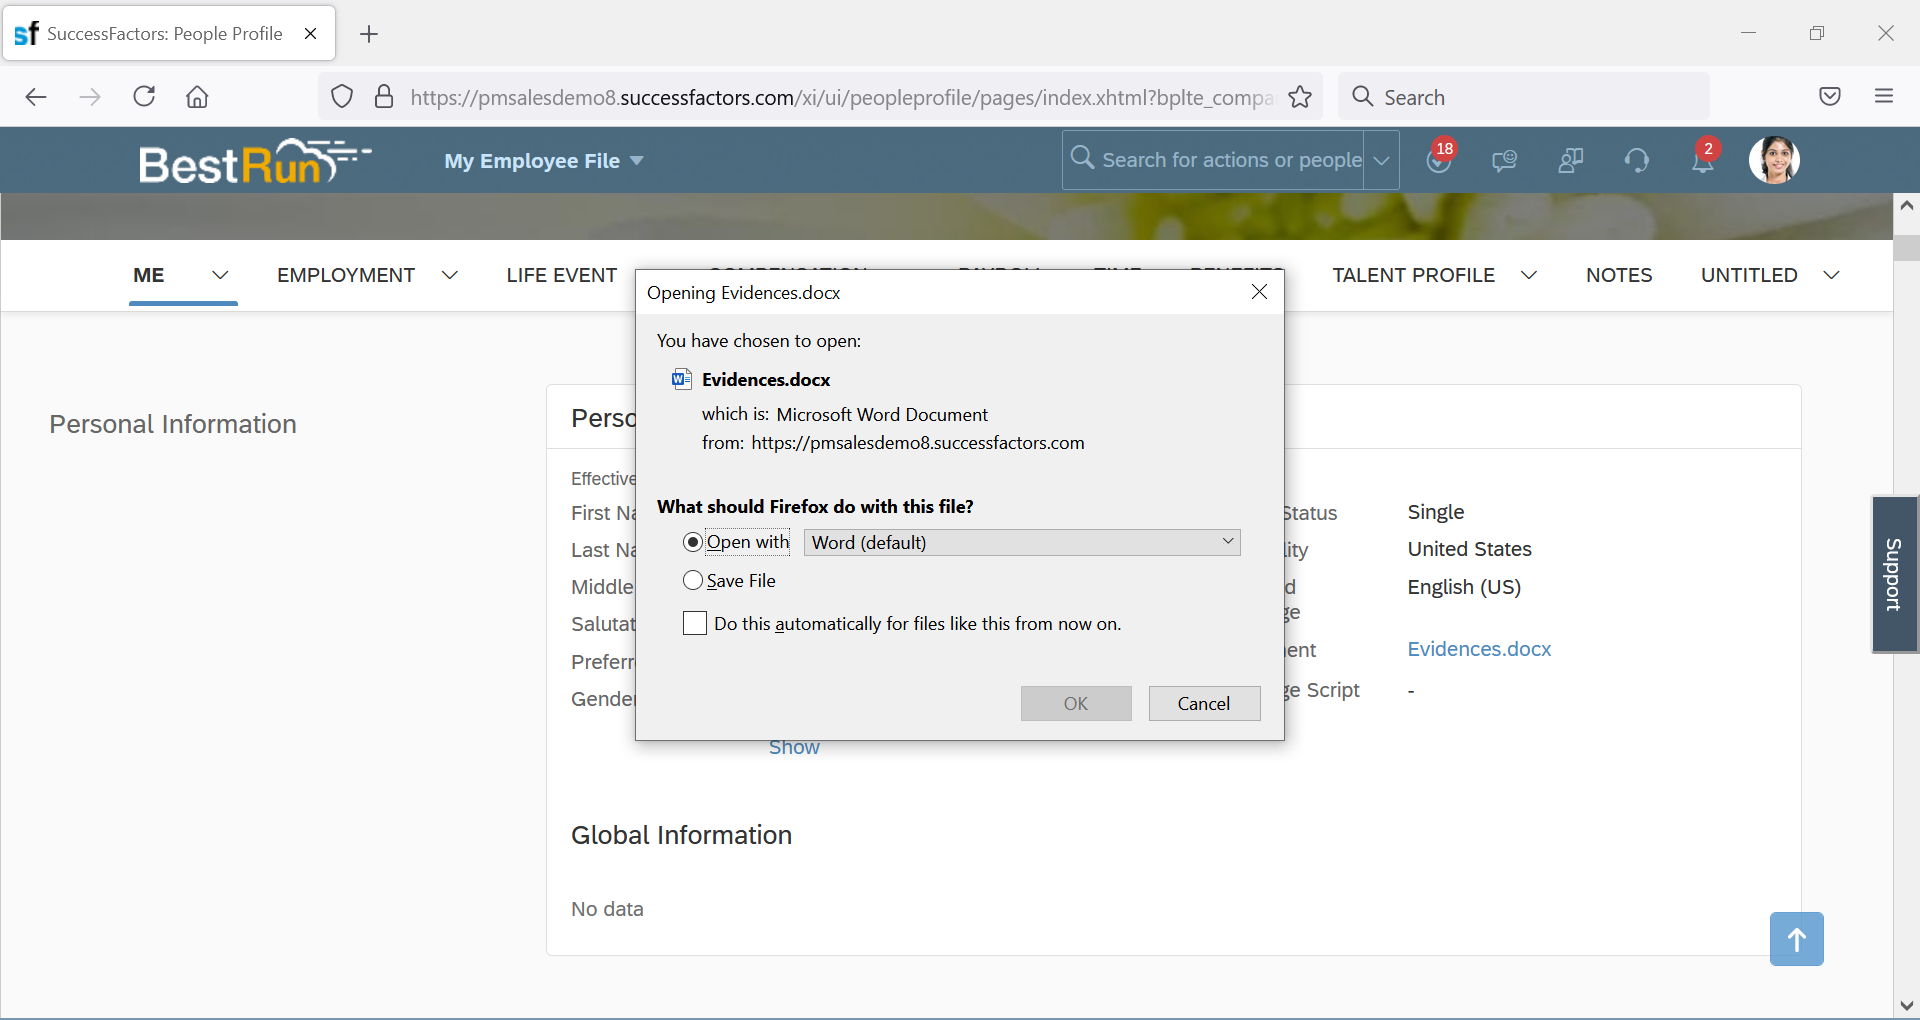
Task: Click blue scroll-to-top arrow button
Action: point(1796,939)
